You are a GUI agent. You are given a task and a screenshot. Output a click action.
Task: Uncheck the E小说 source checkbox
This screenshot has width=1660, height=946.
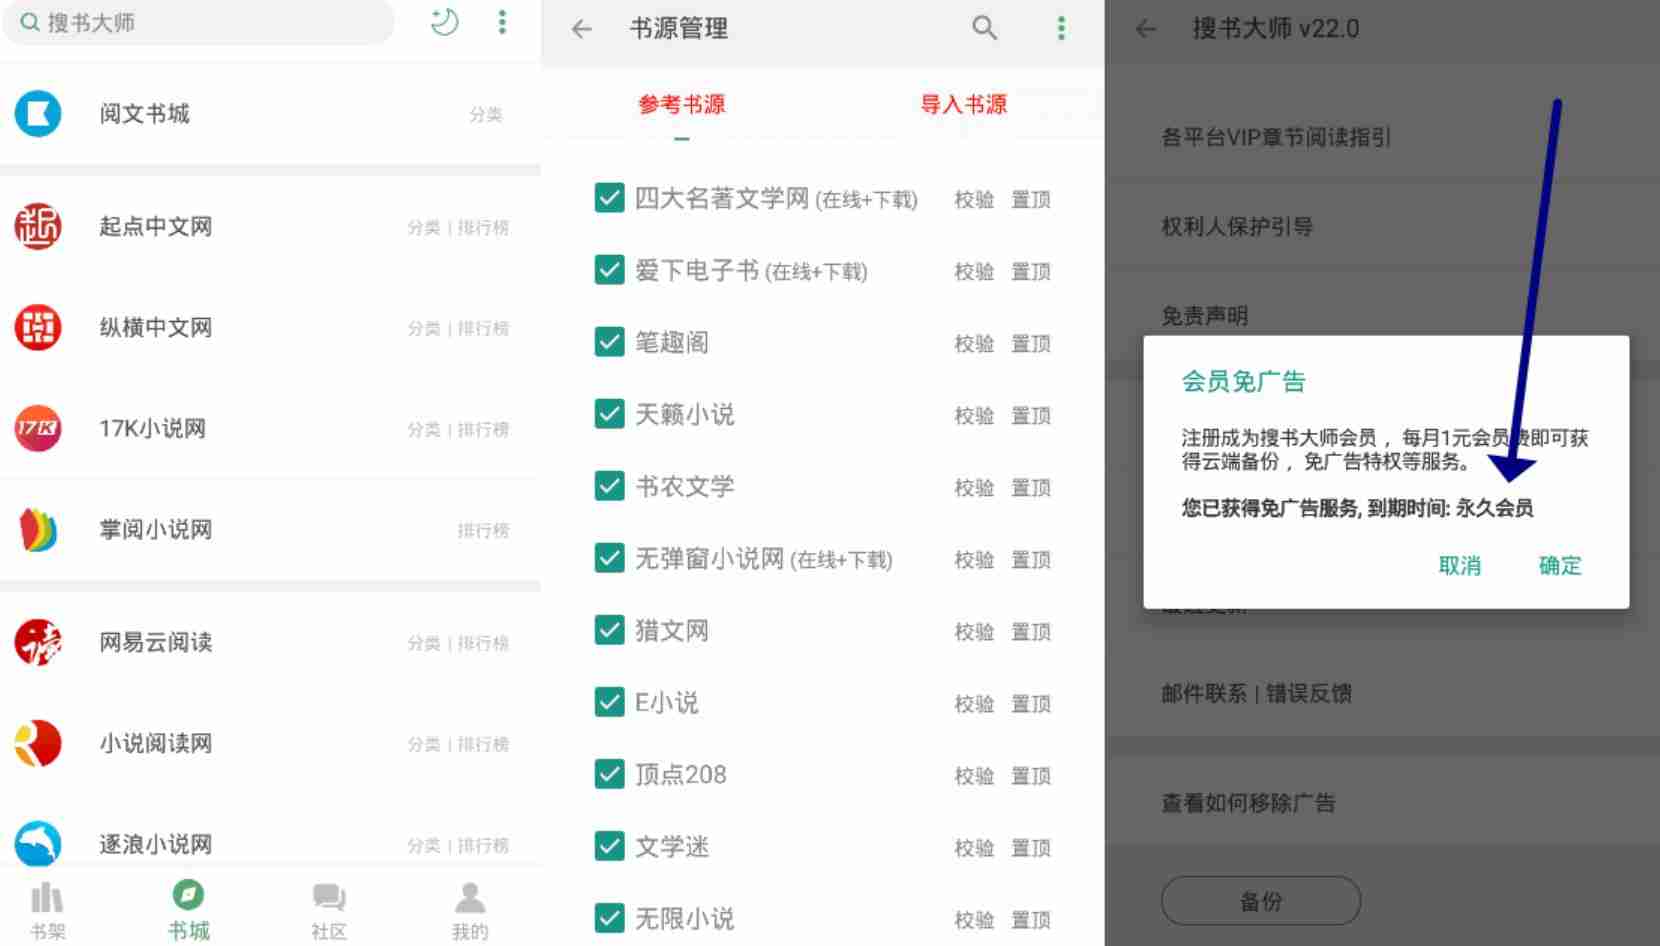(x=609, y=701)
